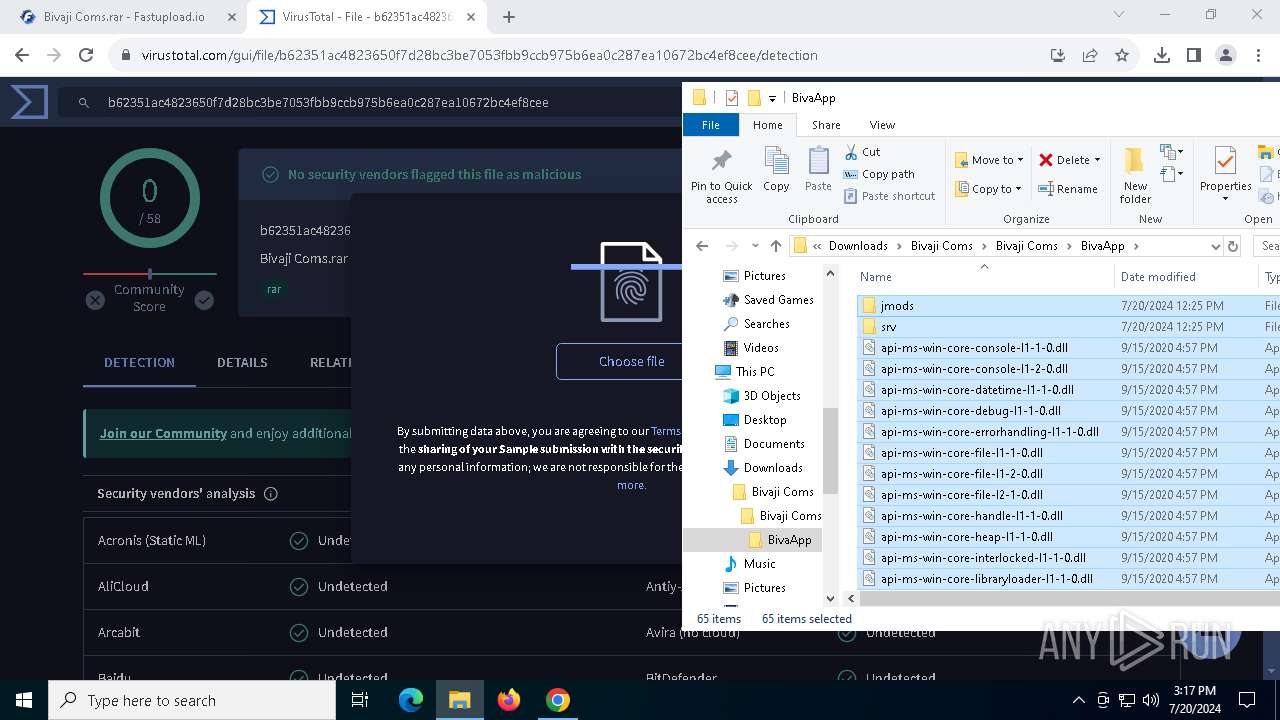Select Documents in navigation pane
Viewport: 1280px width, 720px height.
click(x=773, y=444)
